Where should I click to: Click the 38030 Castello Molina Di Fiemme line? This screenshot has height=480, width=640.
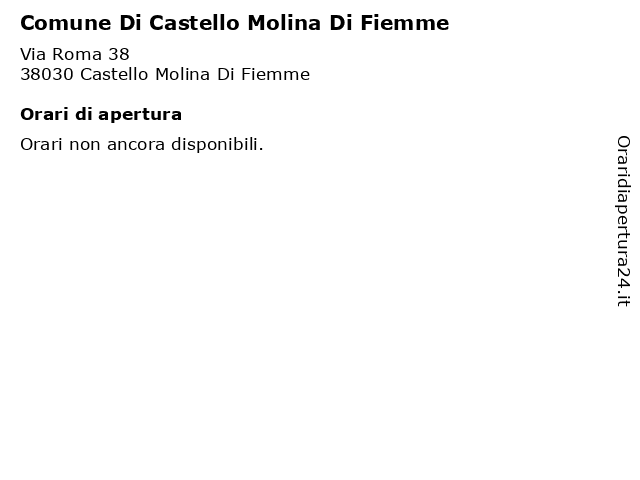(x=165, y=74)
